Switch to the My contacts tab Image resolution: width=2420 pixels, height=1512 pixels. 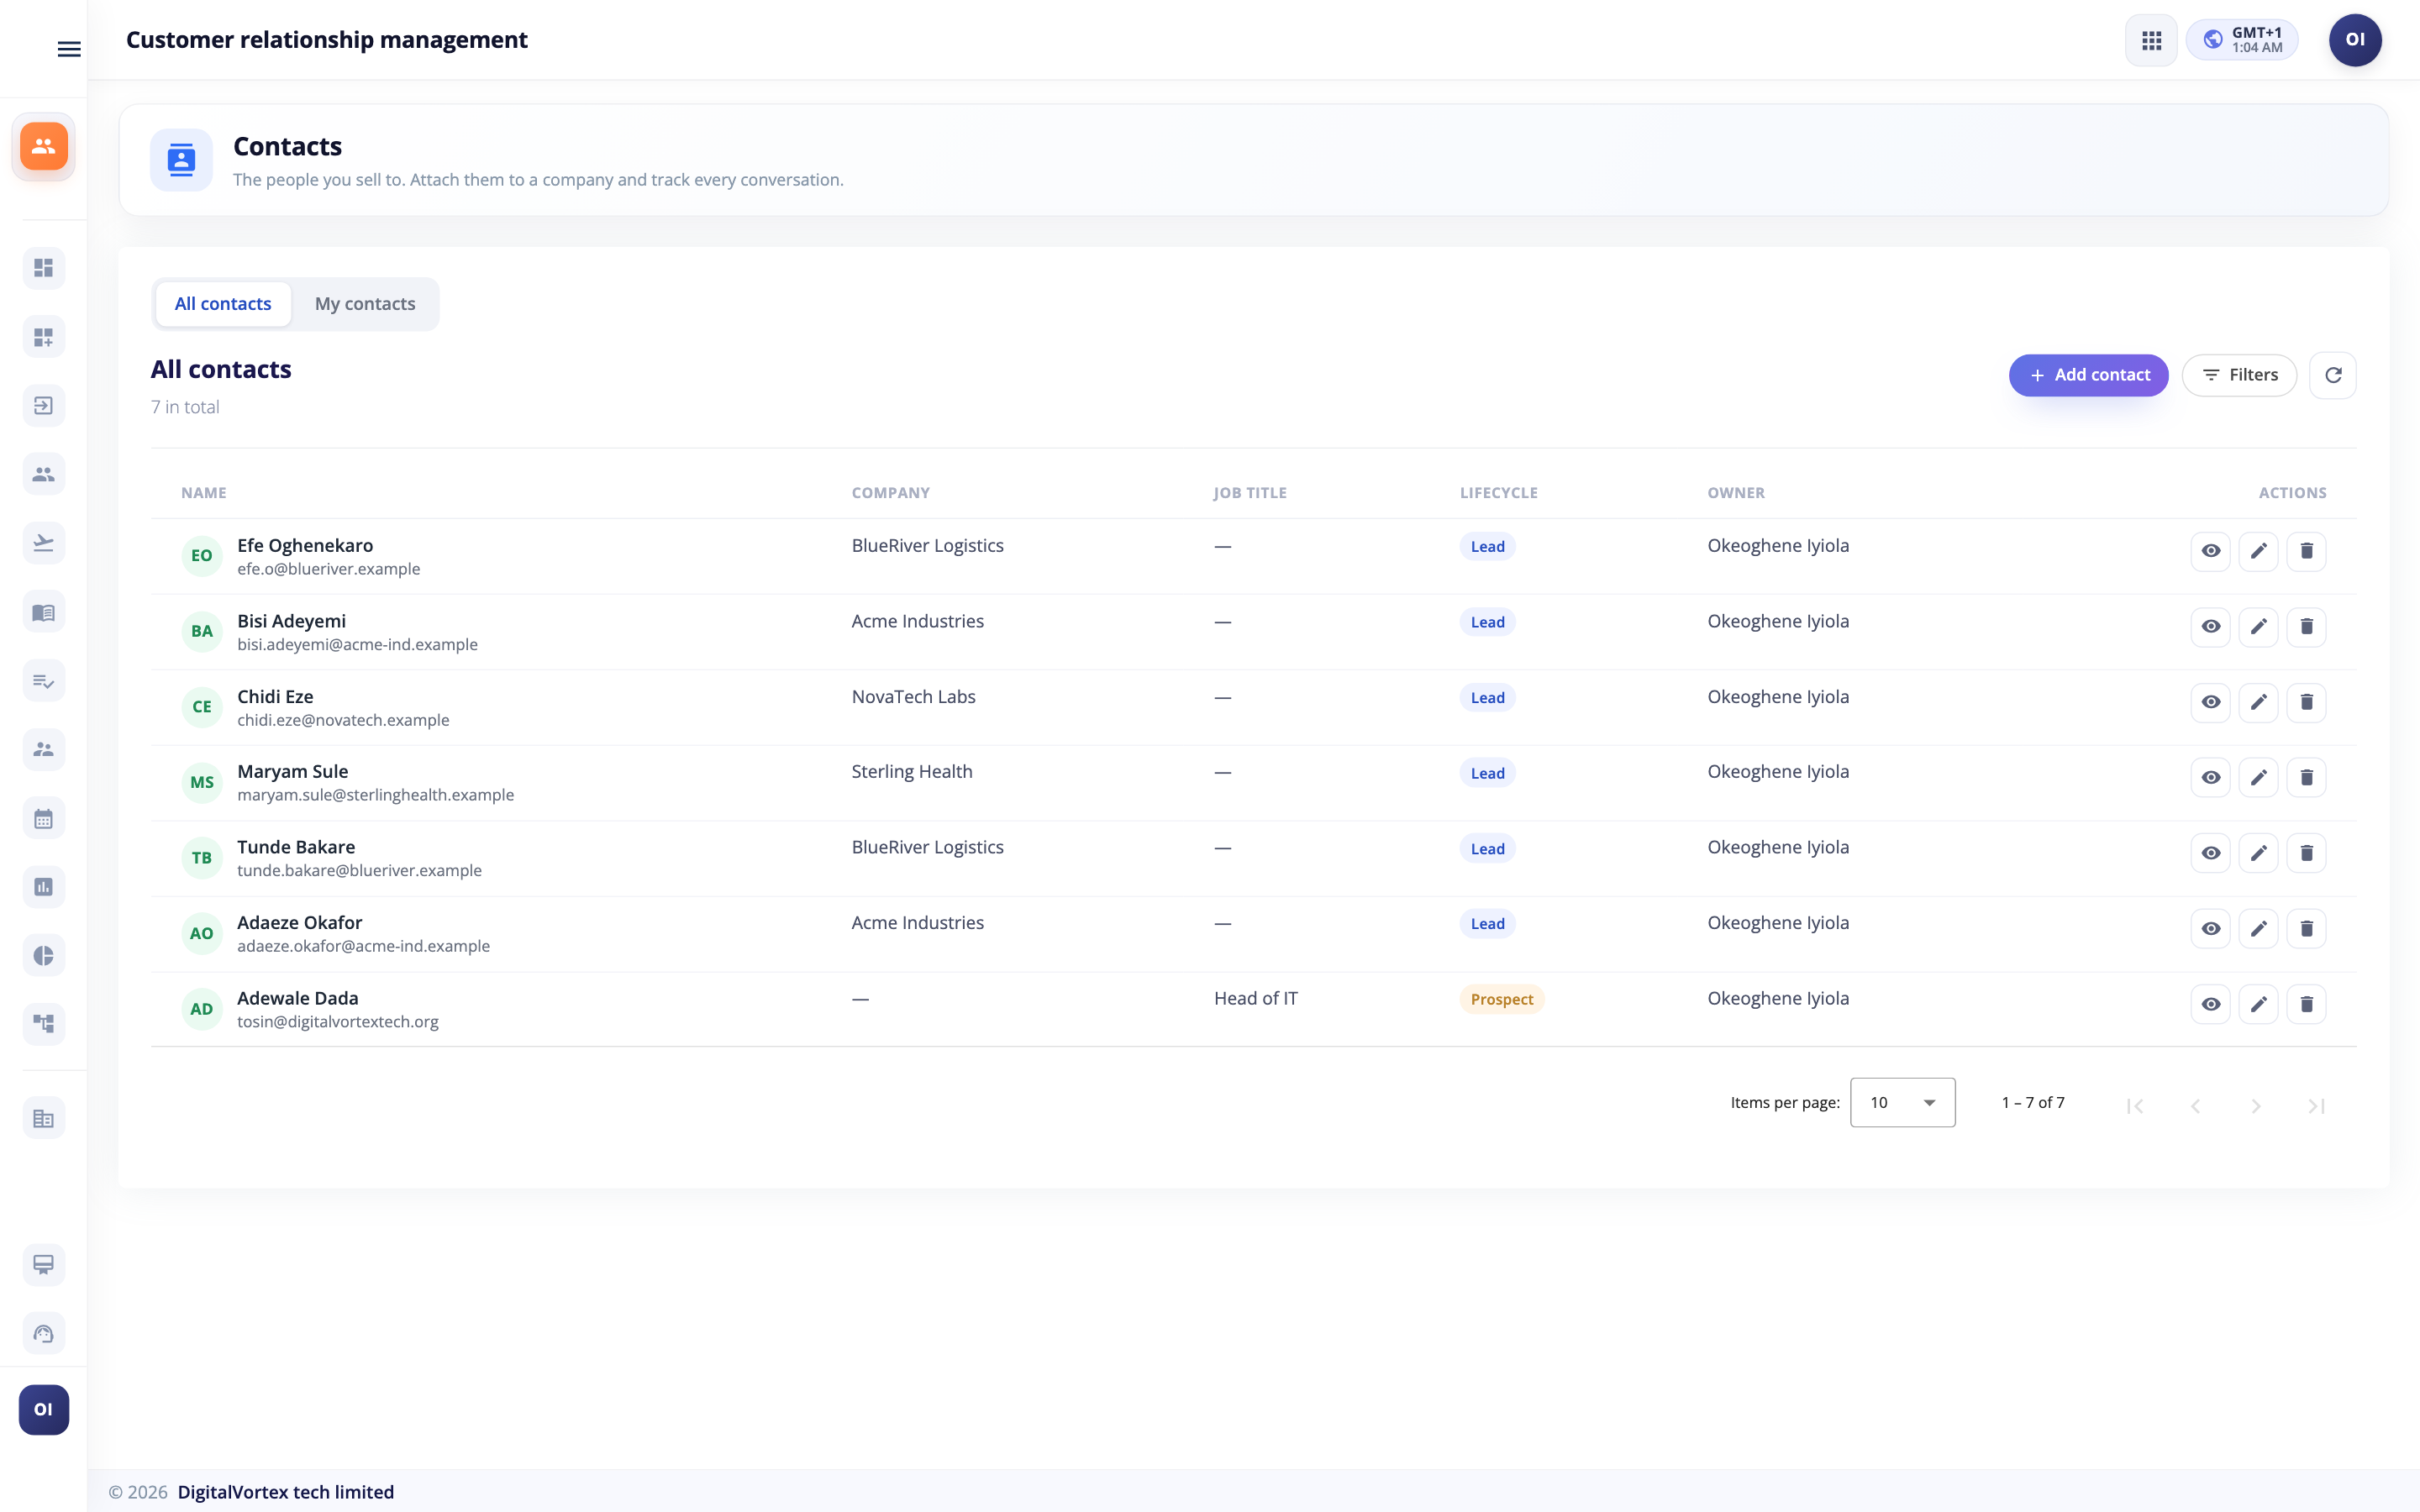tap(365, 304)
